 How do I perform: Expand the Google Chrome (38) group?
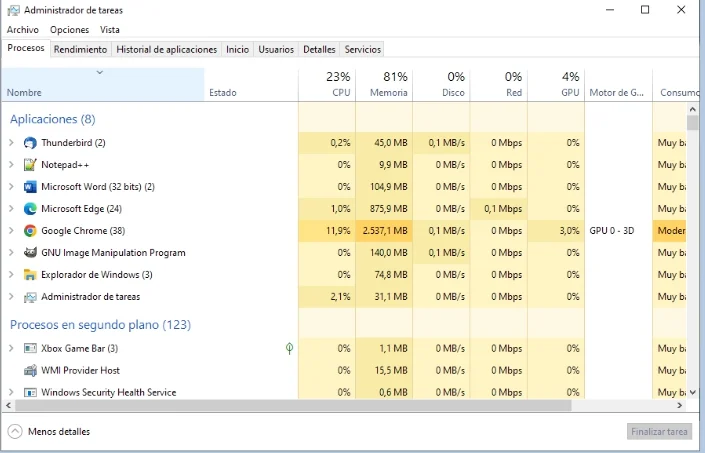tap(11, 231)
